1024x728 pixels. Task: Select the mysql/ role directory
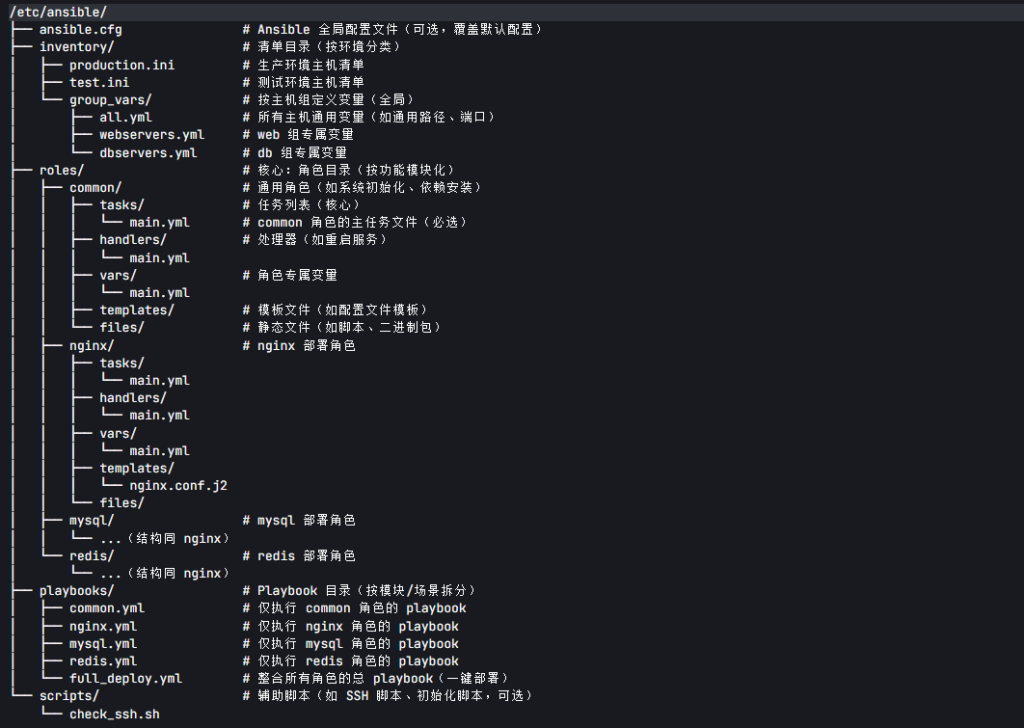(x=91, y=520)
